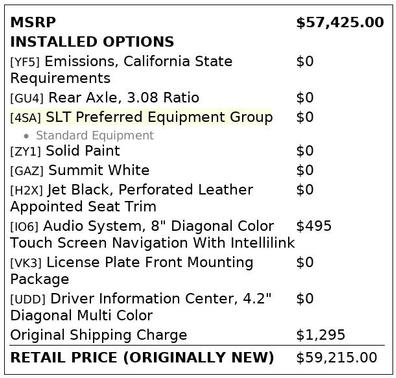
Task: Click the GU4 option code
Action: tap(27, 98)
